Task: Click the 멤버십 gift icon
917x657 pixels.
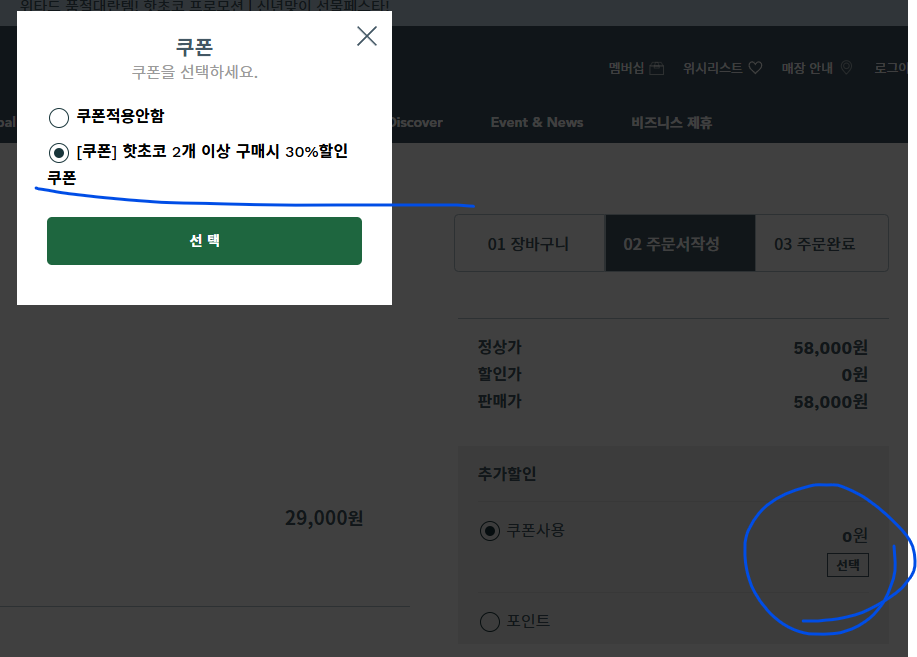Action: coord(657,68)
